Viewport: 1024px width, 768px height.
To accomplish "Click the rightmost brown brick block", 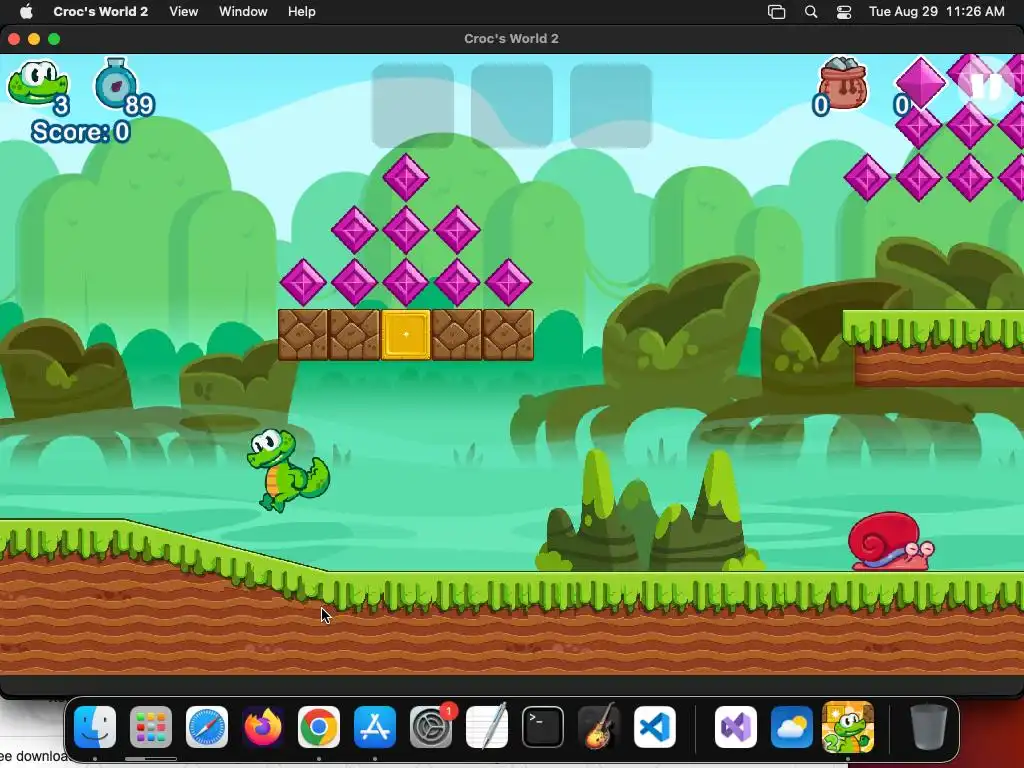I will [508, 334].
